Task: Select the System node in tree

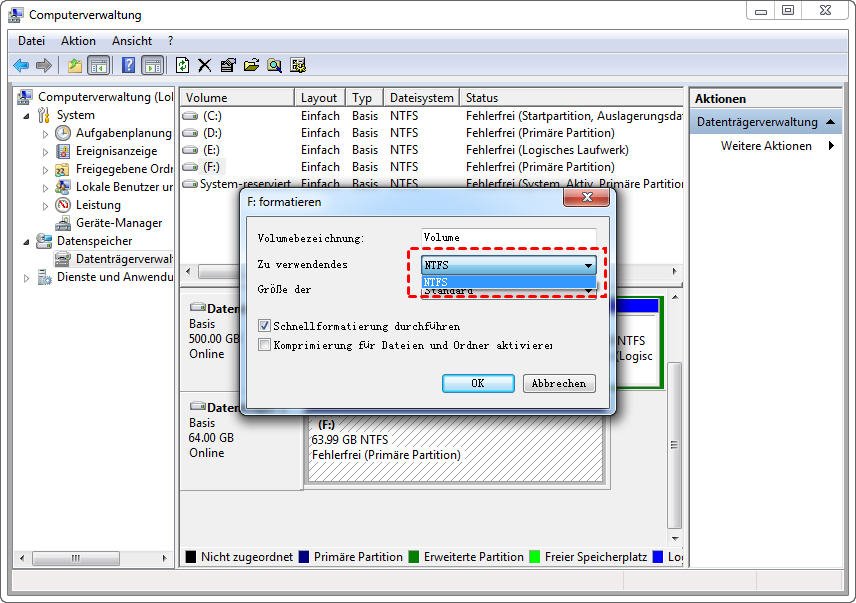Action: tap(75, 115)
